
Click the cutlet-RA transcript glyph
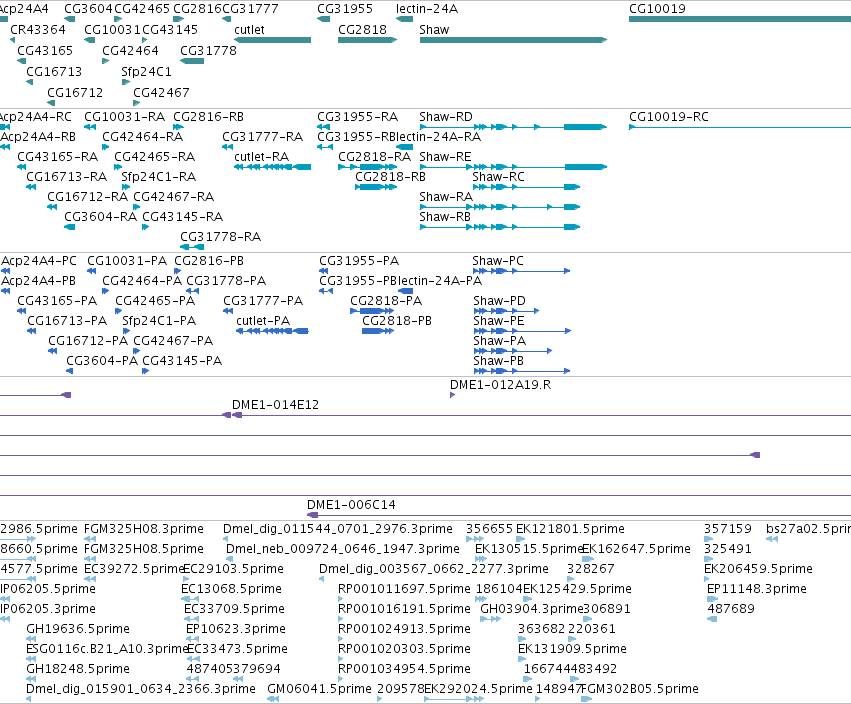pos(272,167)
